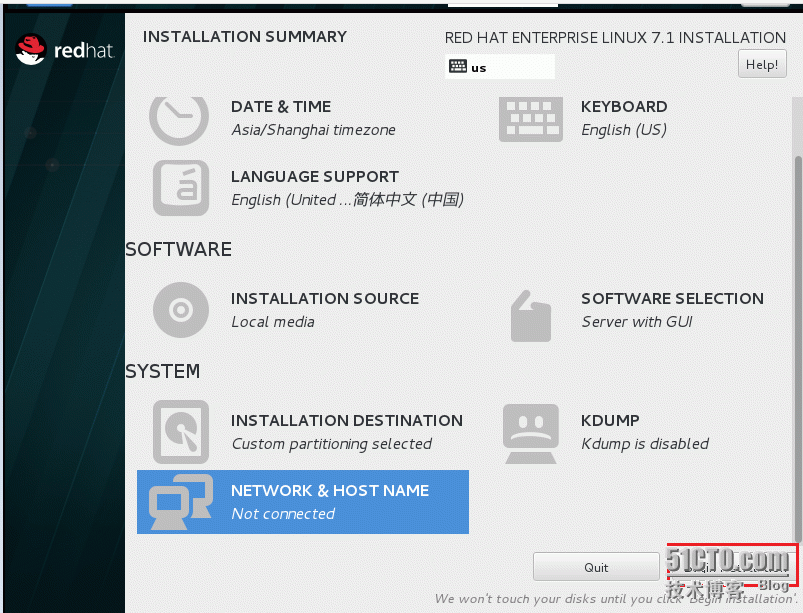Open INSTALLATION SOURCE title
The image size is (803, 613).
pyautogui.click(x=325, y=299)
